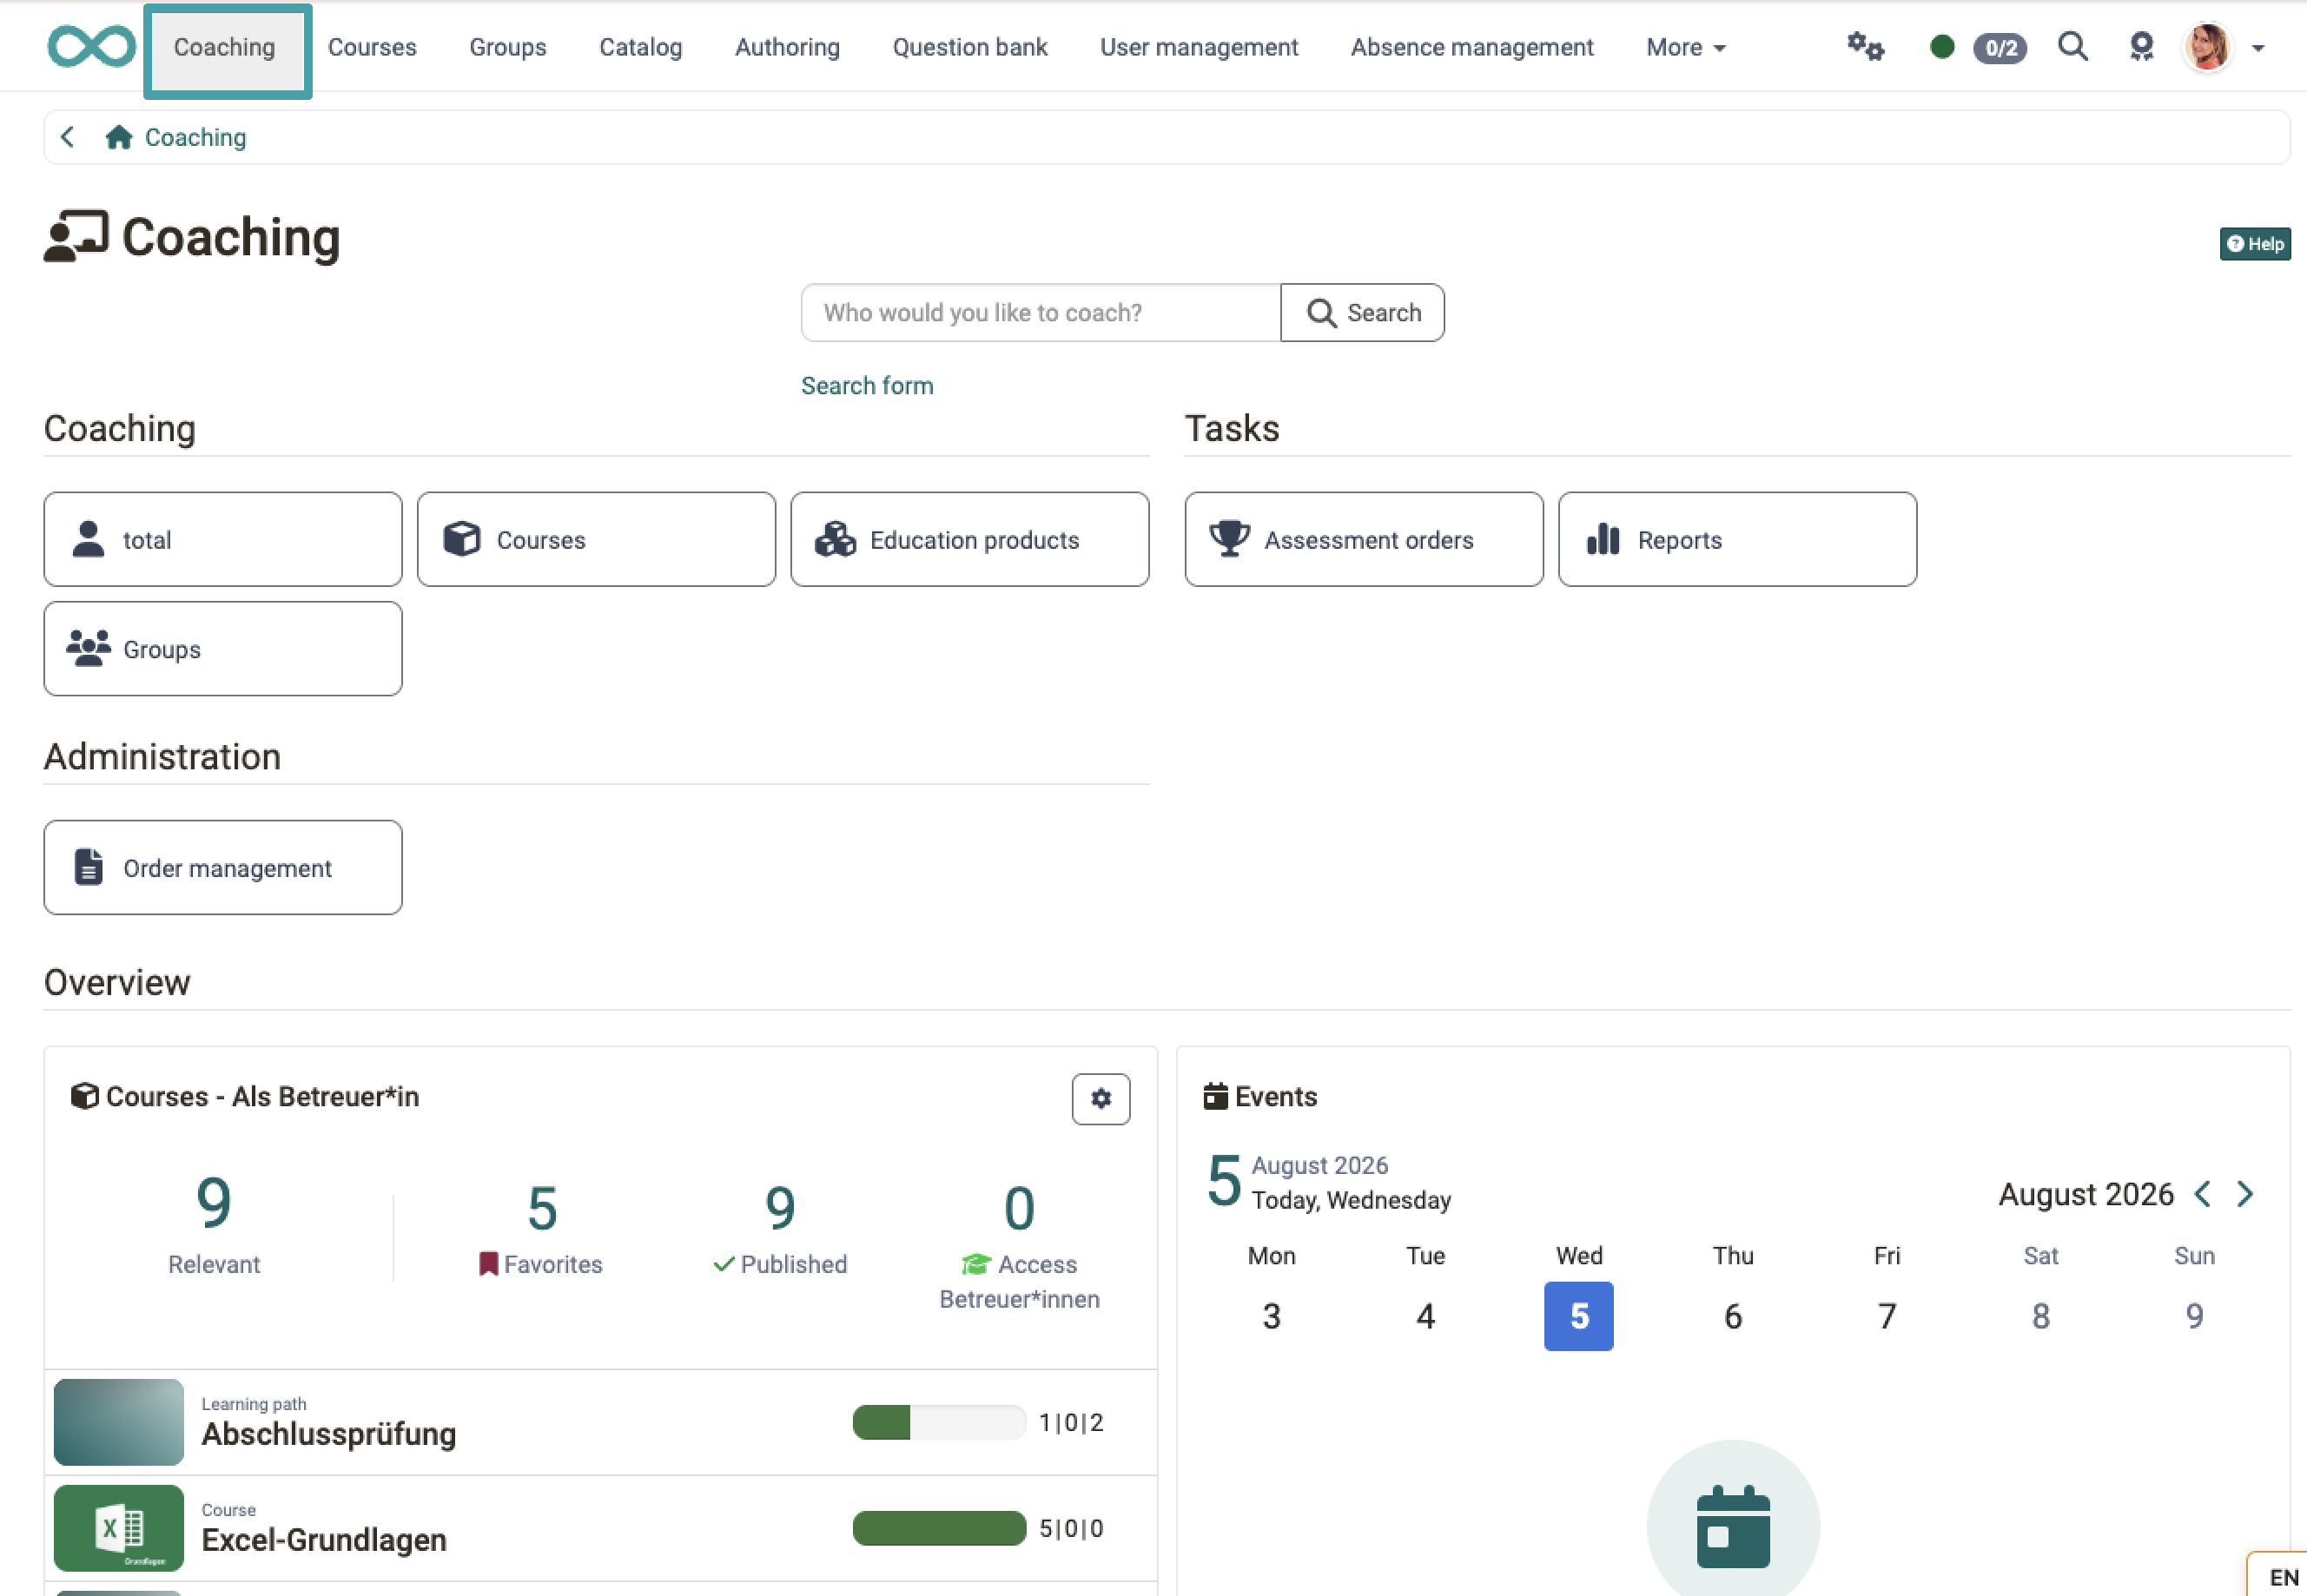
Task: Open the Absence management tab
Action: (x=1472, y=47)
